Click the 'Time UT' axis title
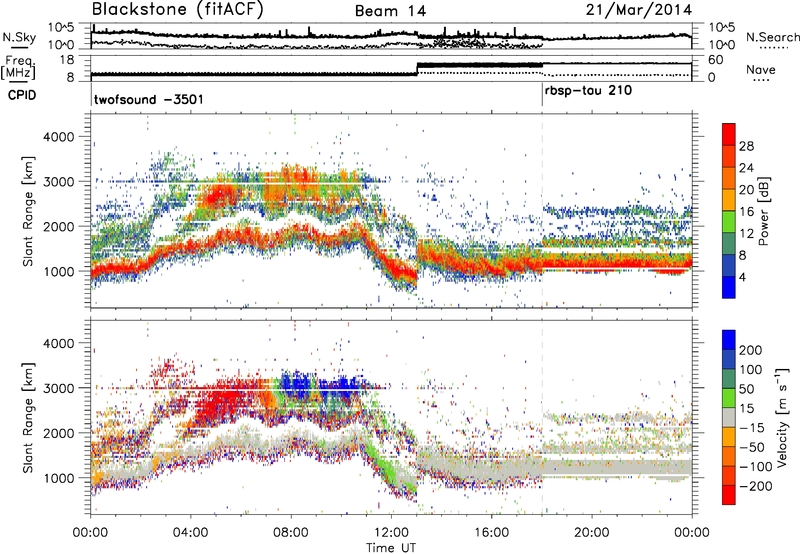The height and width of the screenshot is (554, 800). tap(391, 548)
